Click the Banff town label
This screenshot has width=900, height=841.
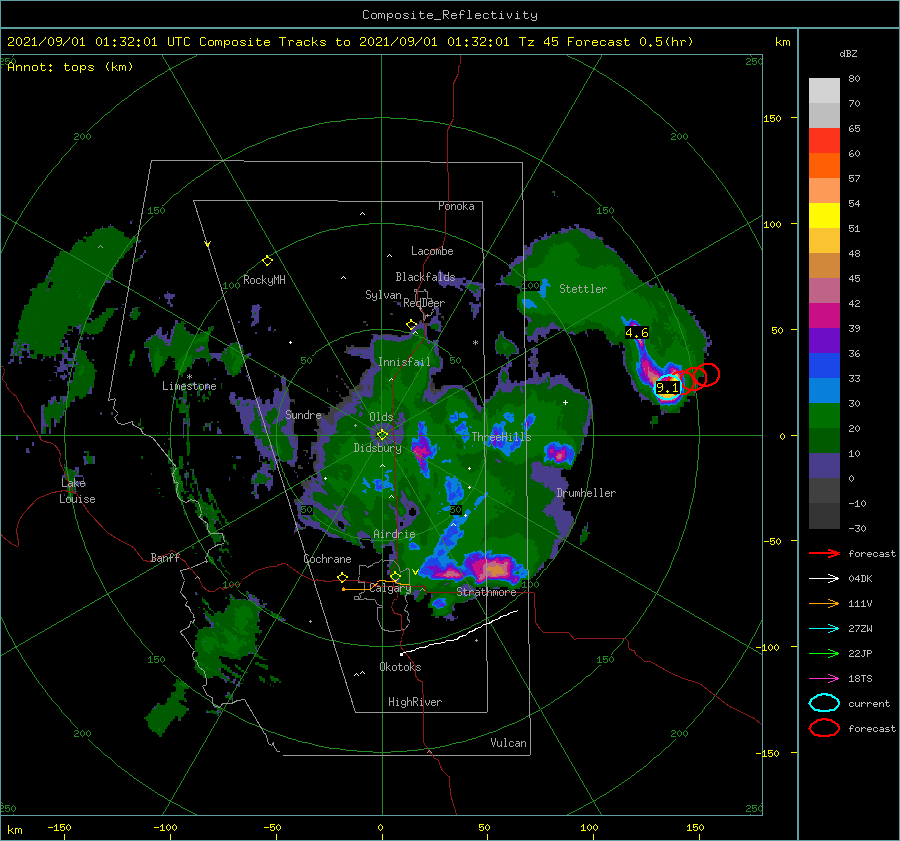[x=165, y=557]
